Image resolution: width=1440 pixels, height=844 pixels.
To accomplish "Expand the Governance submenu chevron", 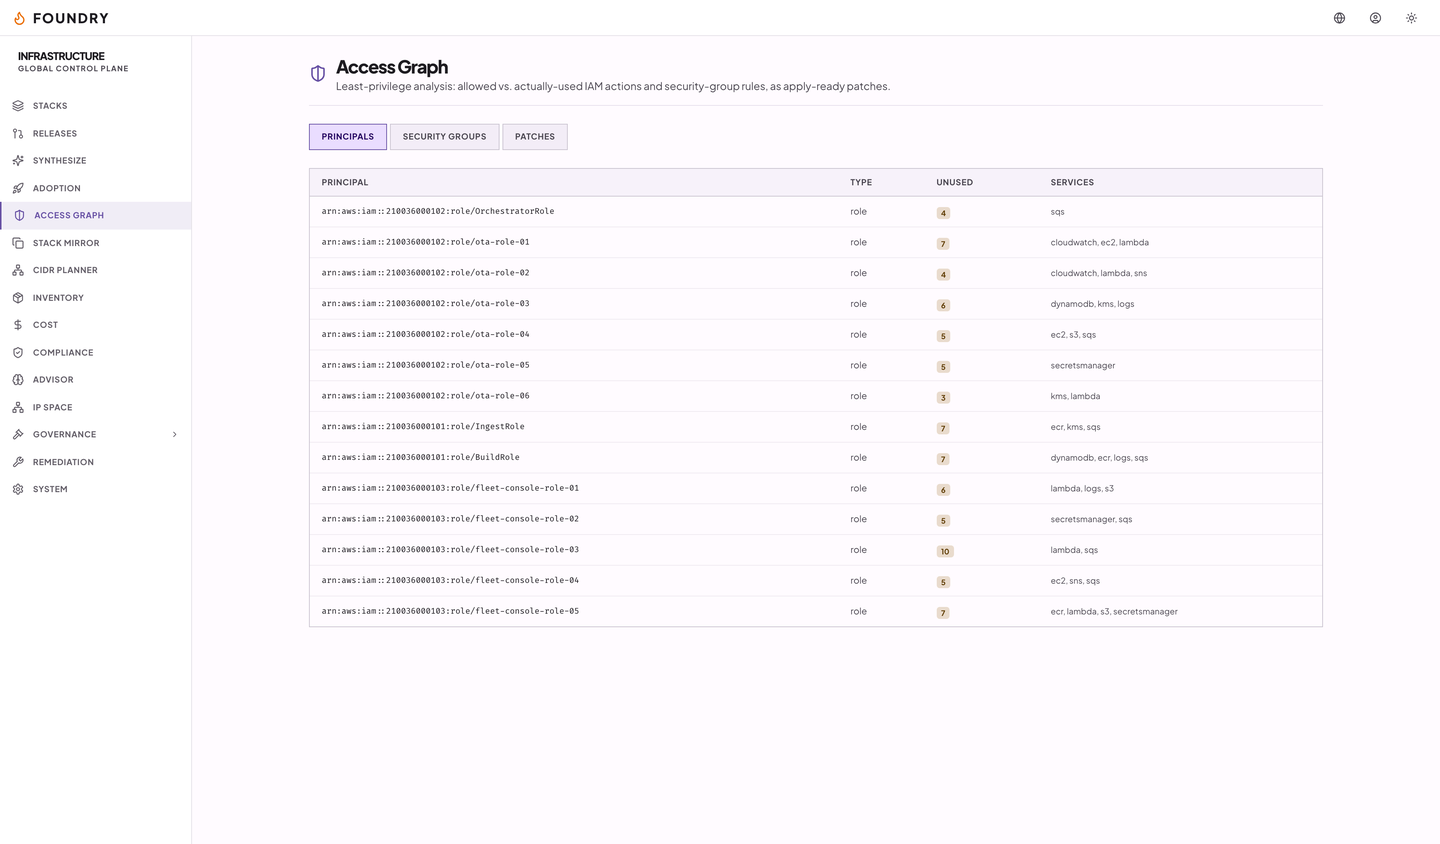I will (x=175, y=435).
